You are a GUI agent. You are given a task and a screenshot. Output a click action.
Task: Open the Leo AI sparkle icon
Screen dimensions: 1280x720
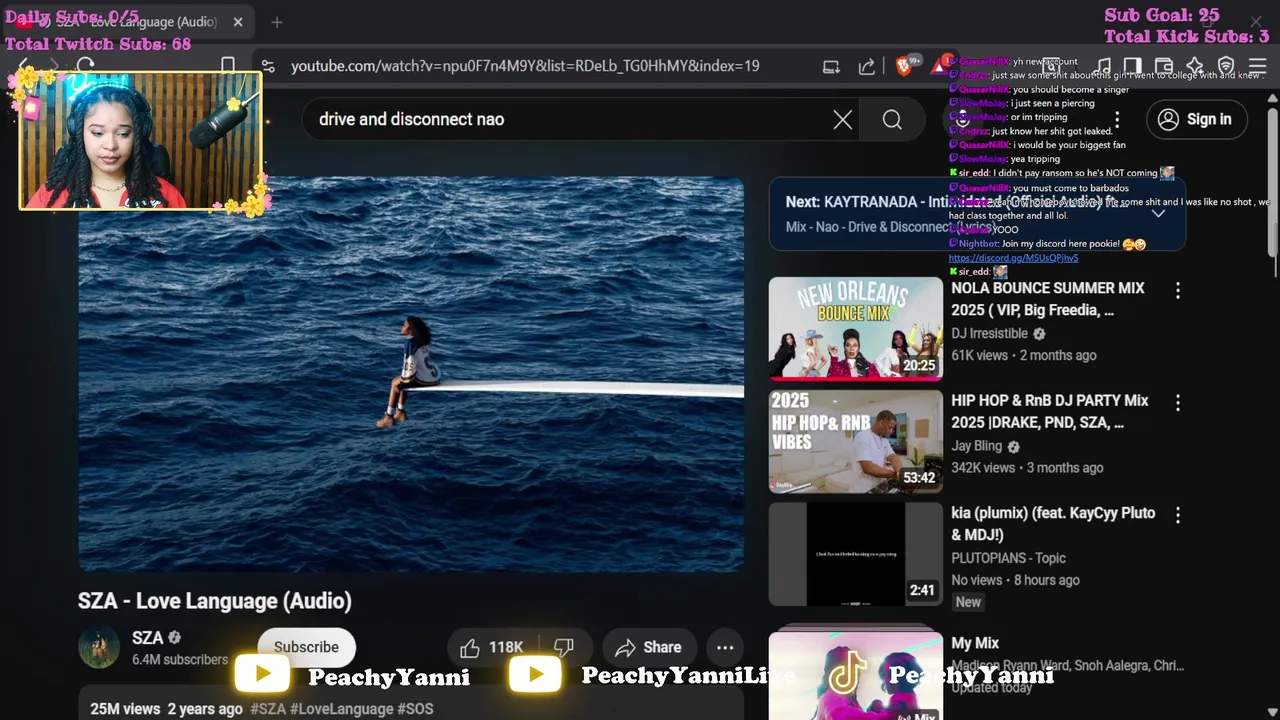(x=1195, y=66)
